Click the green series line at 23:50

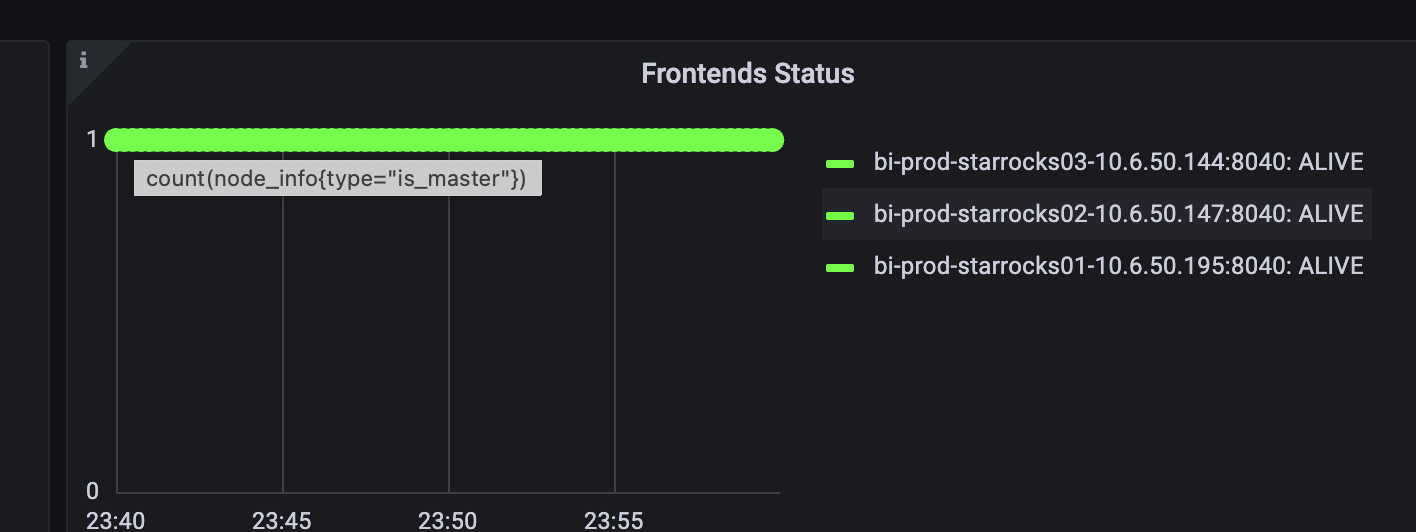coord(449,140)
